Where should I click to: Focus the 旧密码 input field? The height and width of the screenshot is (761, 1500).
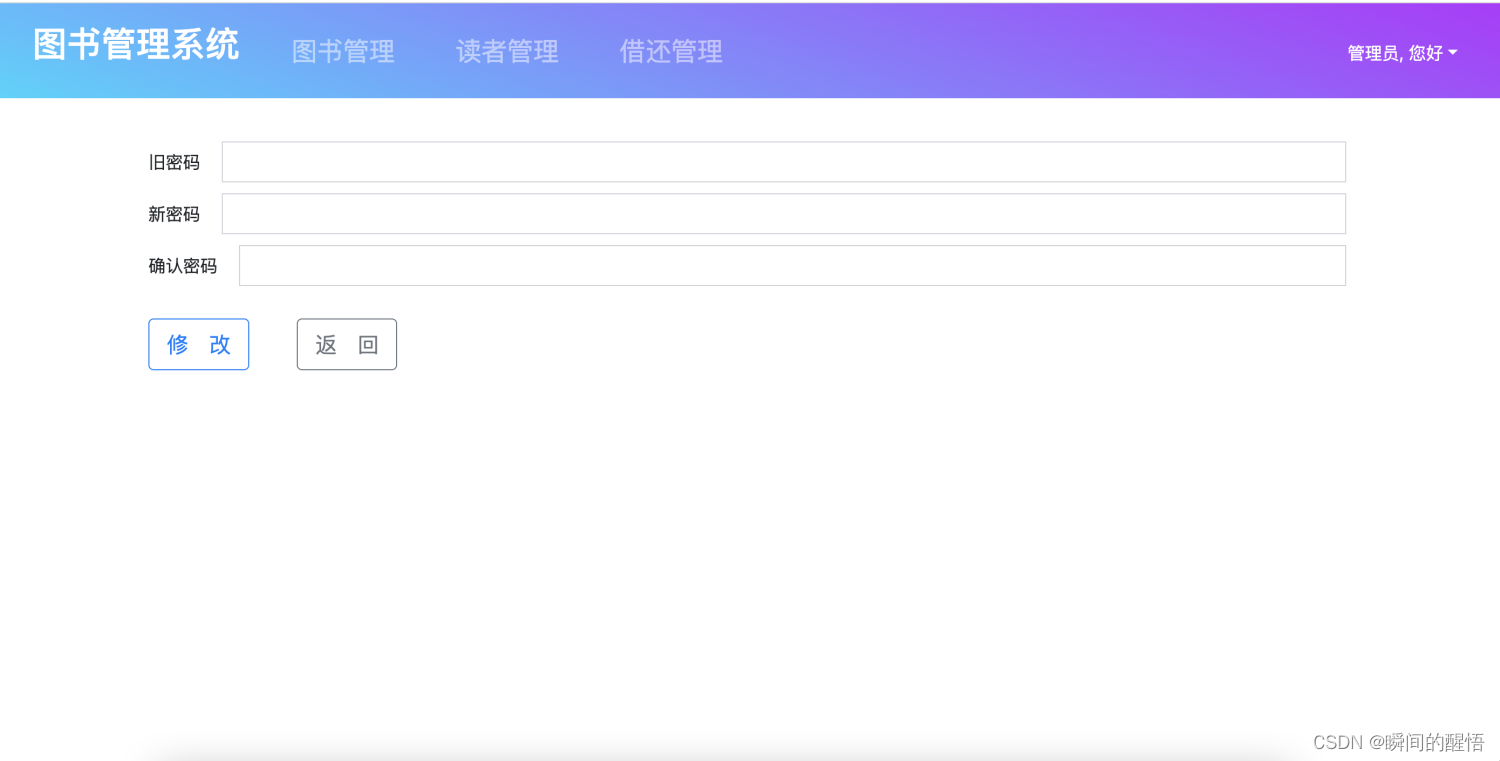[x=784, y=162]
